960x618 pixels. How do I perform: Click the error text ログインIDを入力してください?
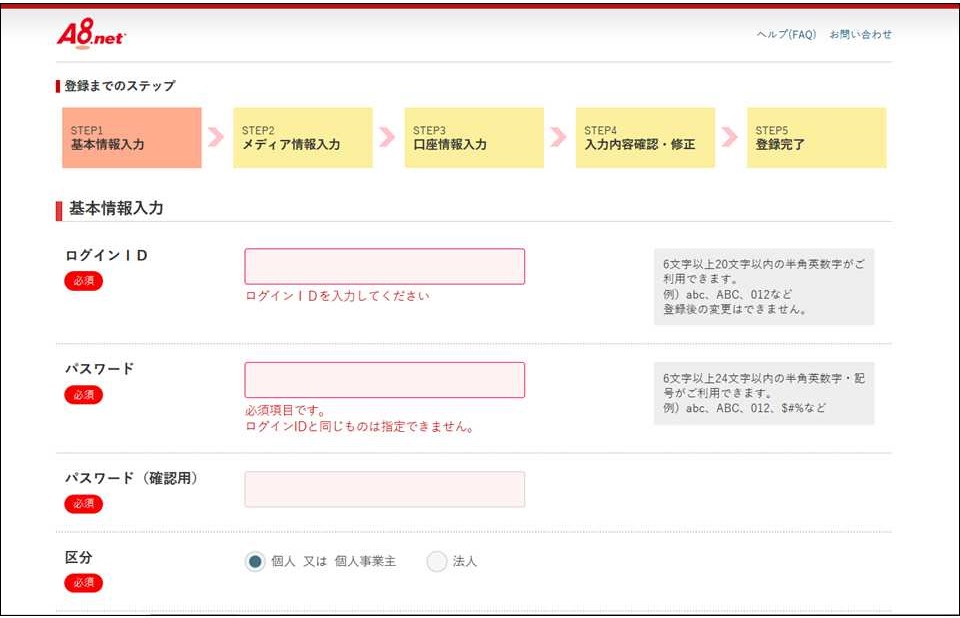337,296
